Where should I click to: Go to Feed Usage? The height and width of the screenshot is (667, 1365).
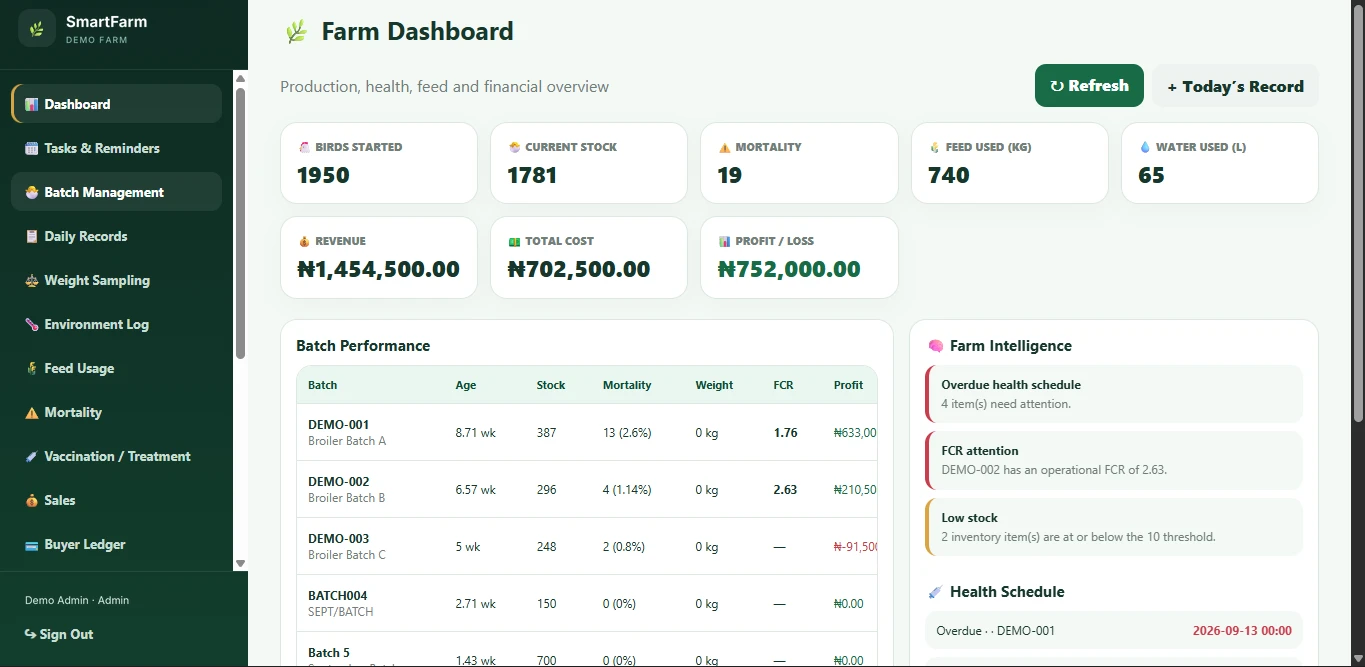pyautogui.click(x=116, y=368)
